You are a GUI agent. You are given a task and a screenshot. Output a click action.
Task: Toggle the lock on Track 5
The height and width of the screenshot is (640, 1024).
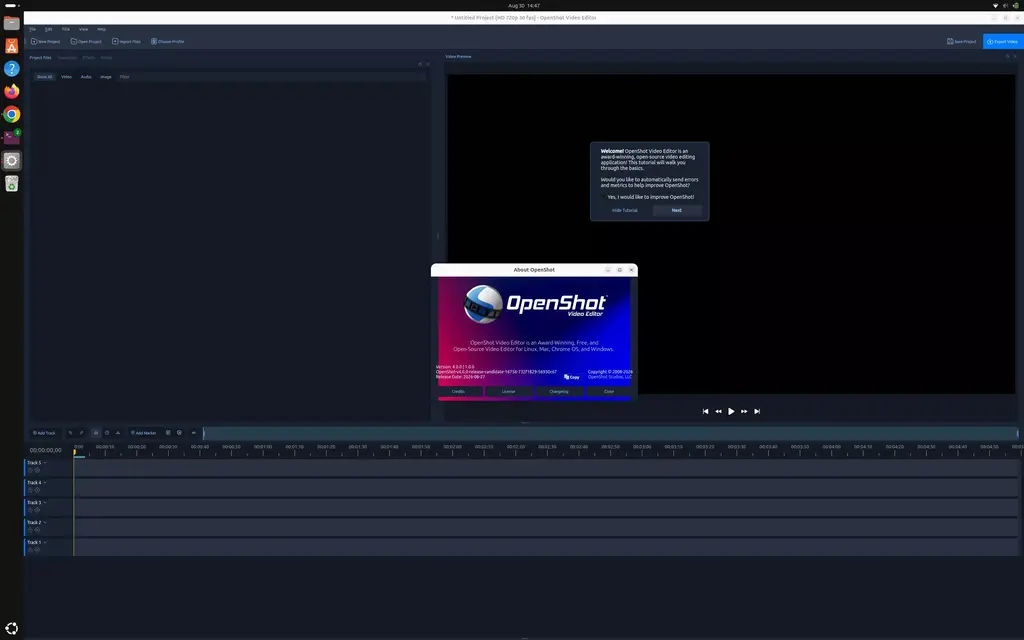coord(30,470)
